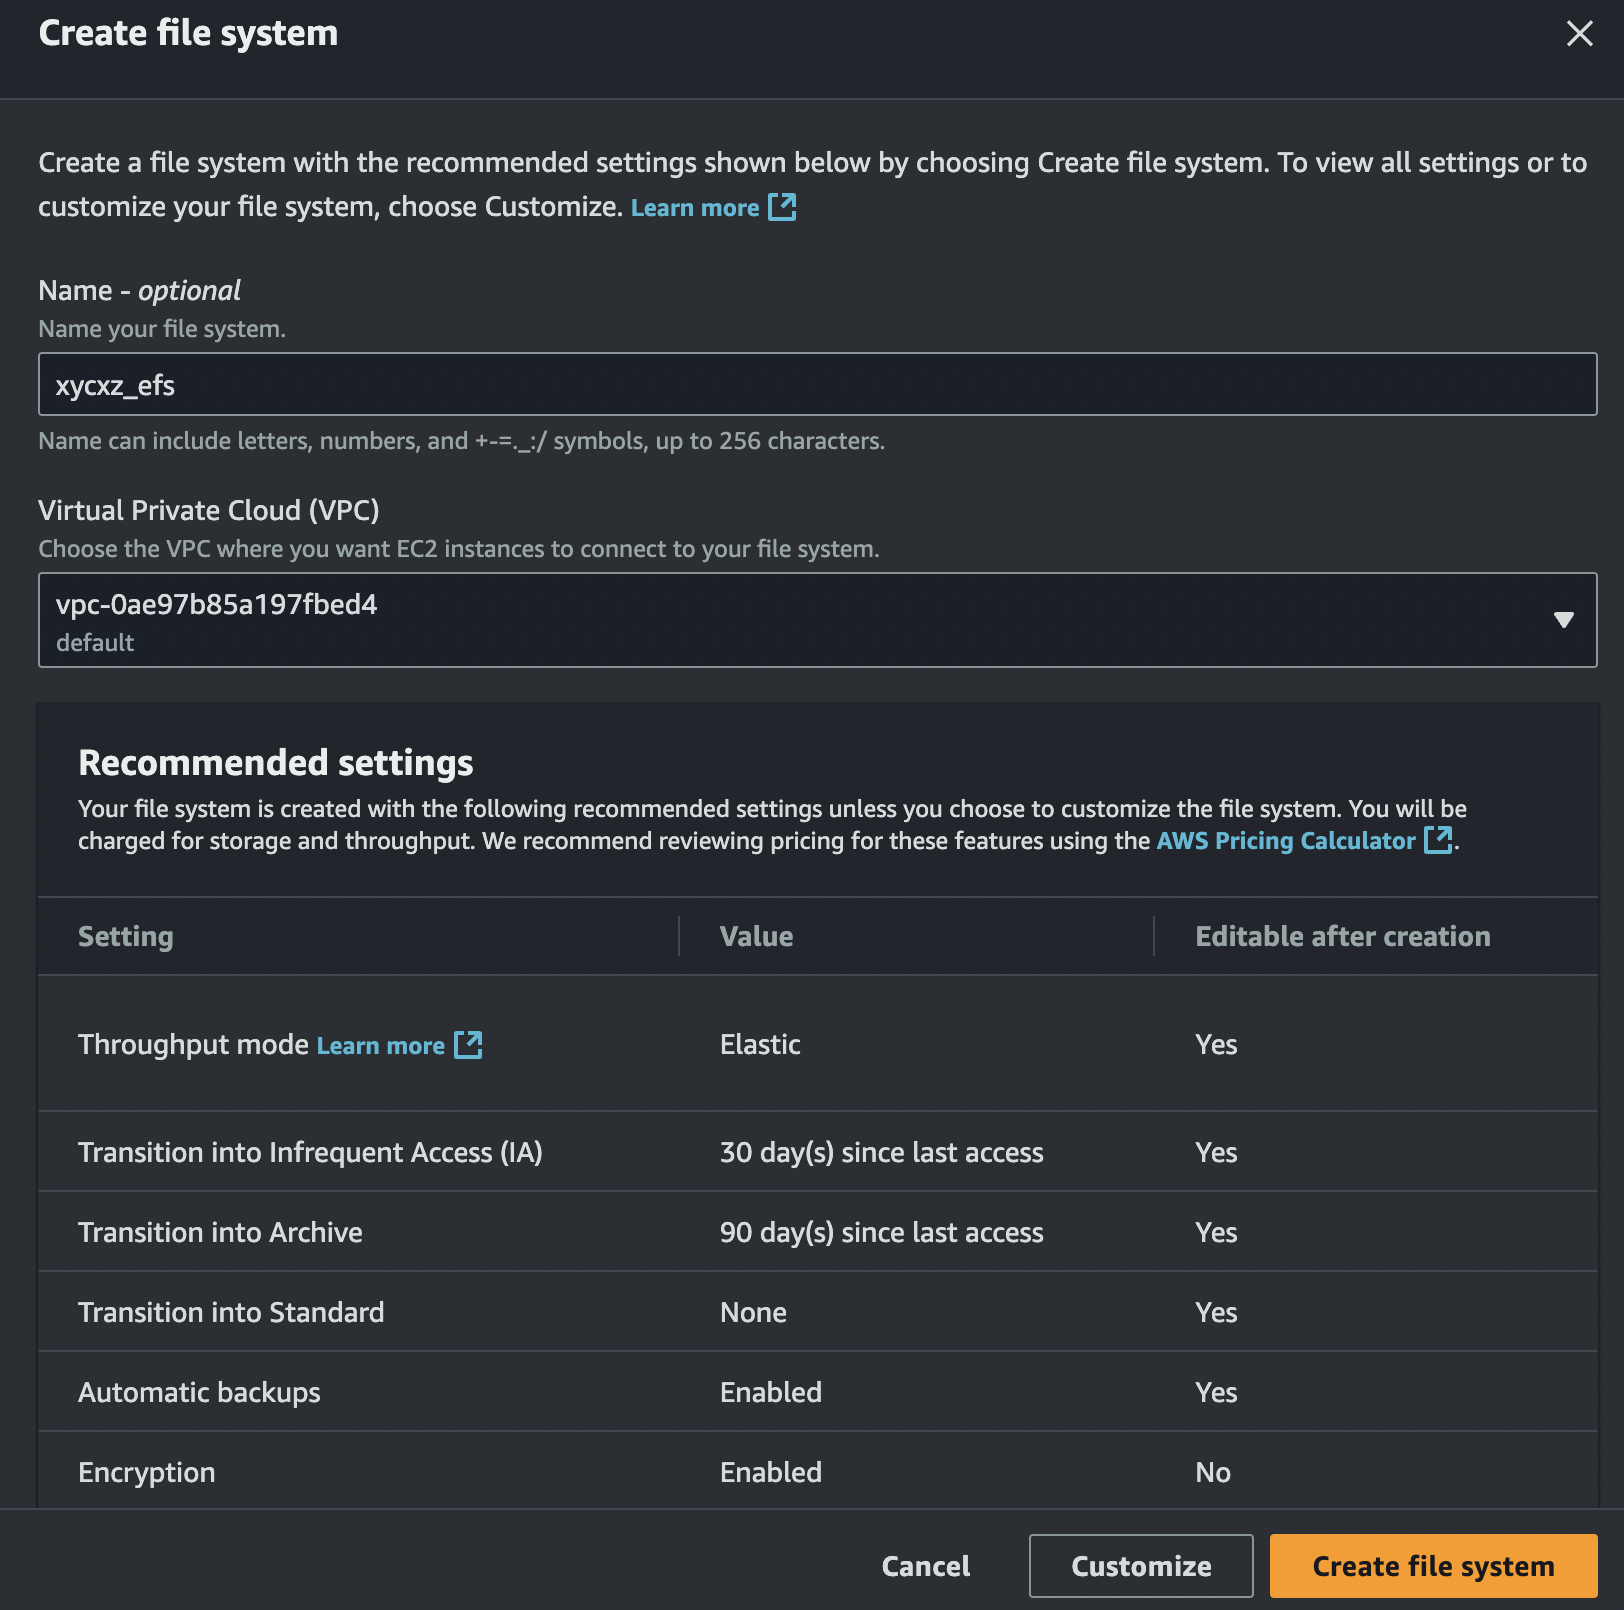Expand the VPC dropdown arrow
This screenshot has height=1610, width=1624.
click(x=1563, y=620)
